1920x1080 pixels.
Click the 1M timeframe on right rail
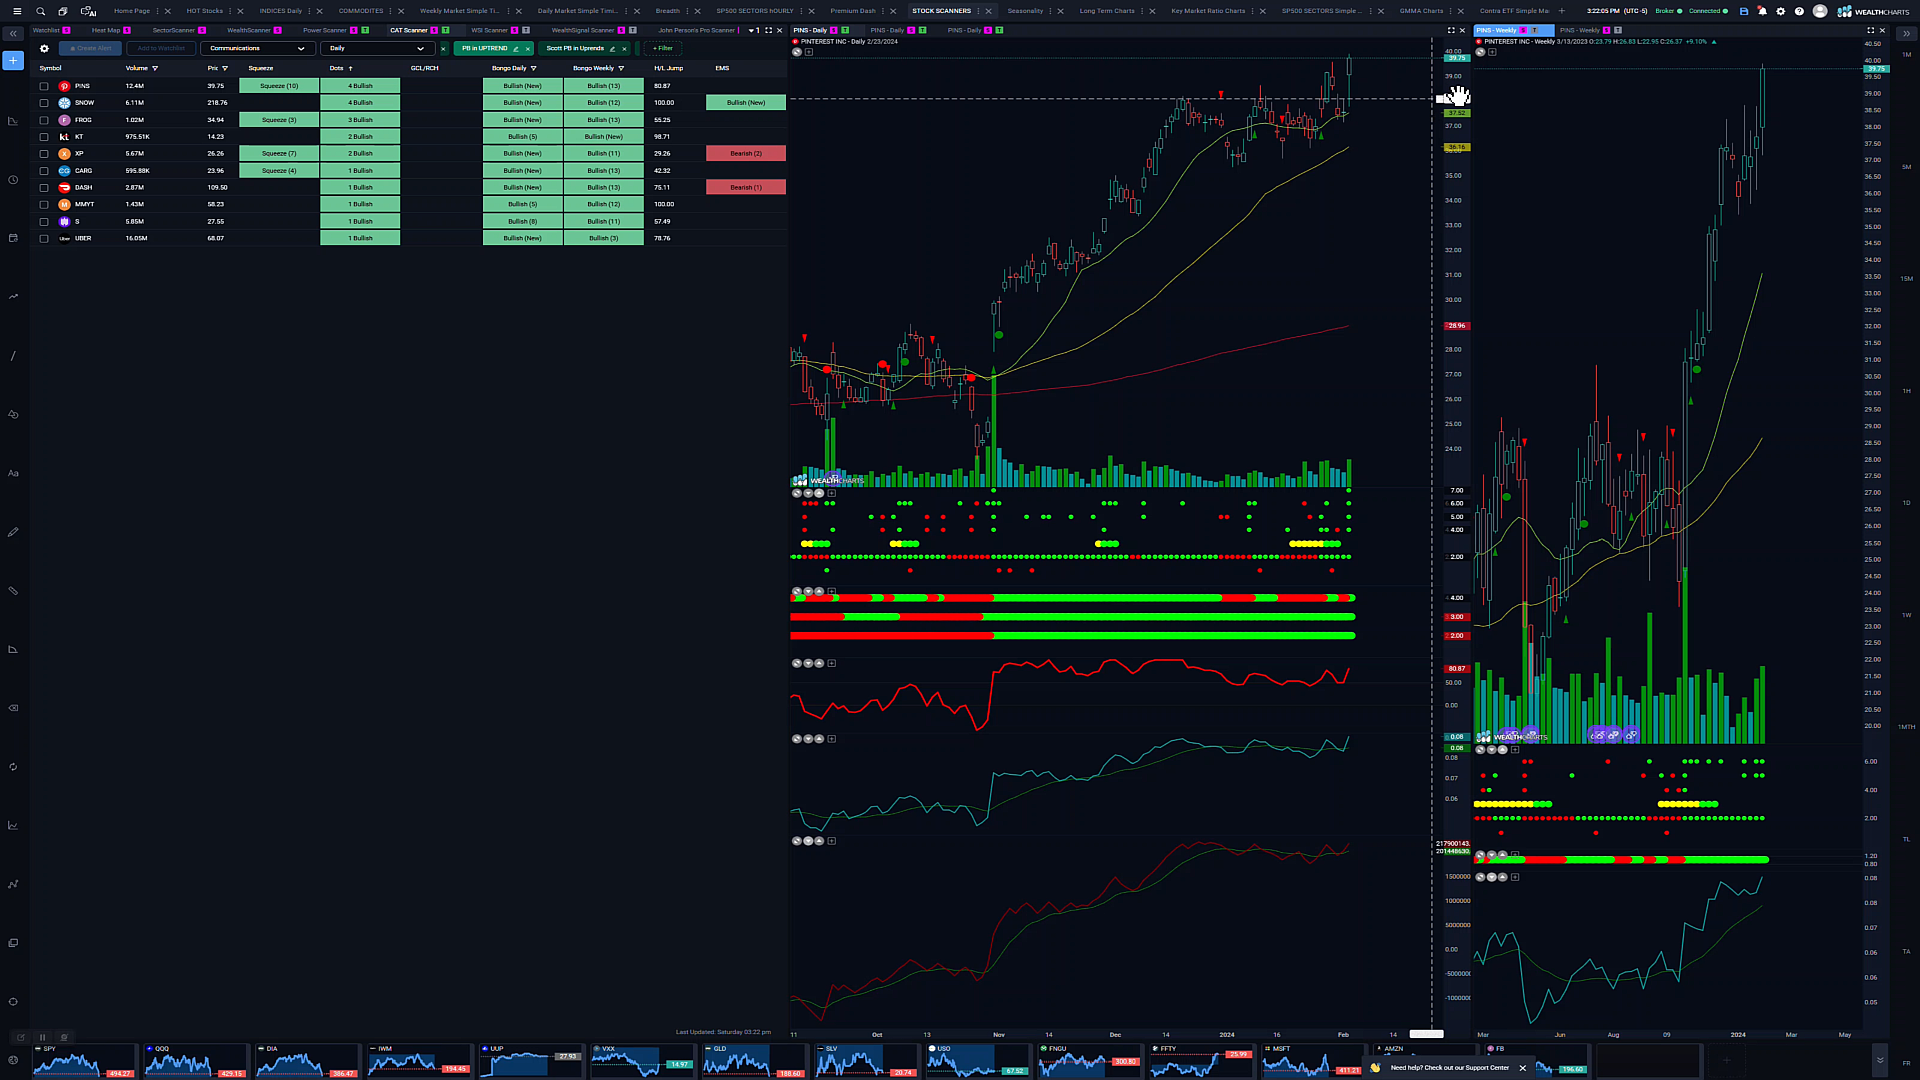pyautogui.click(x=1906, y=55)
